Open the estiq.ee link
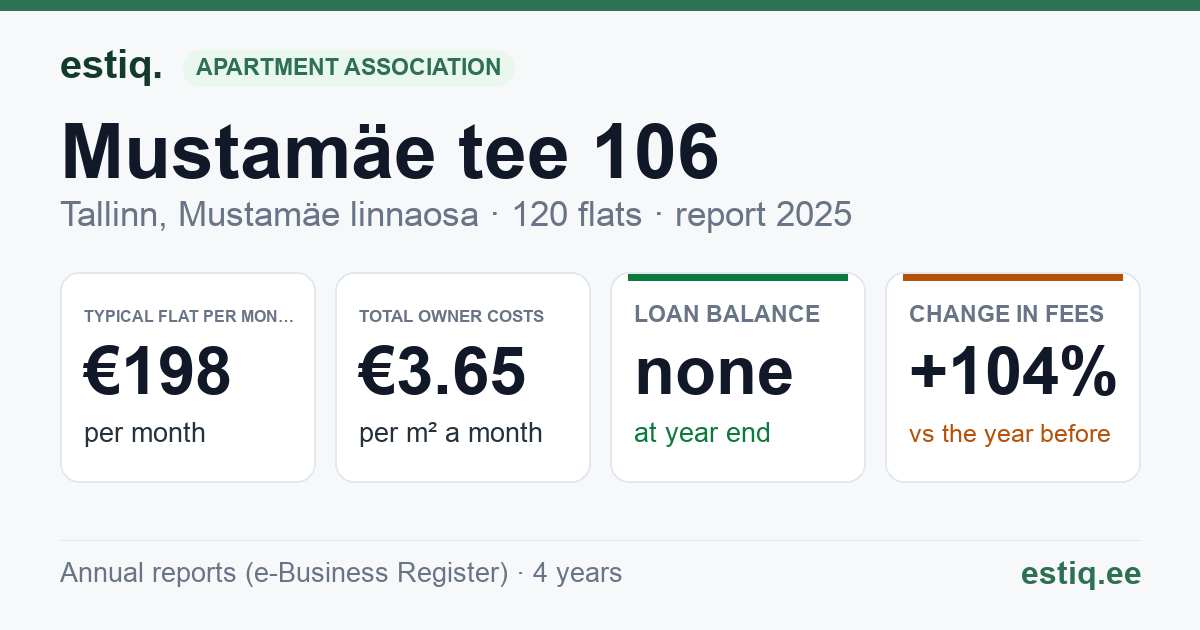 point(1081,573)
